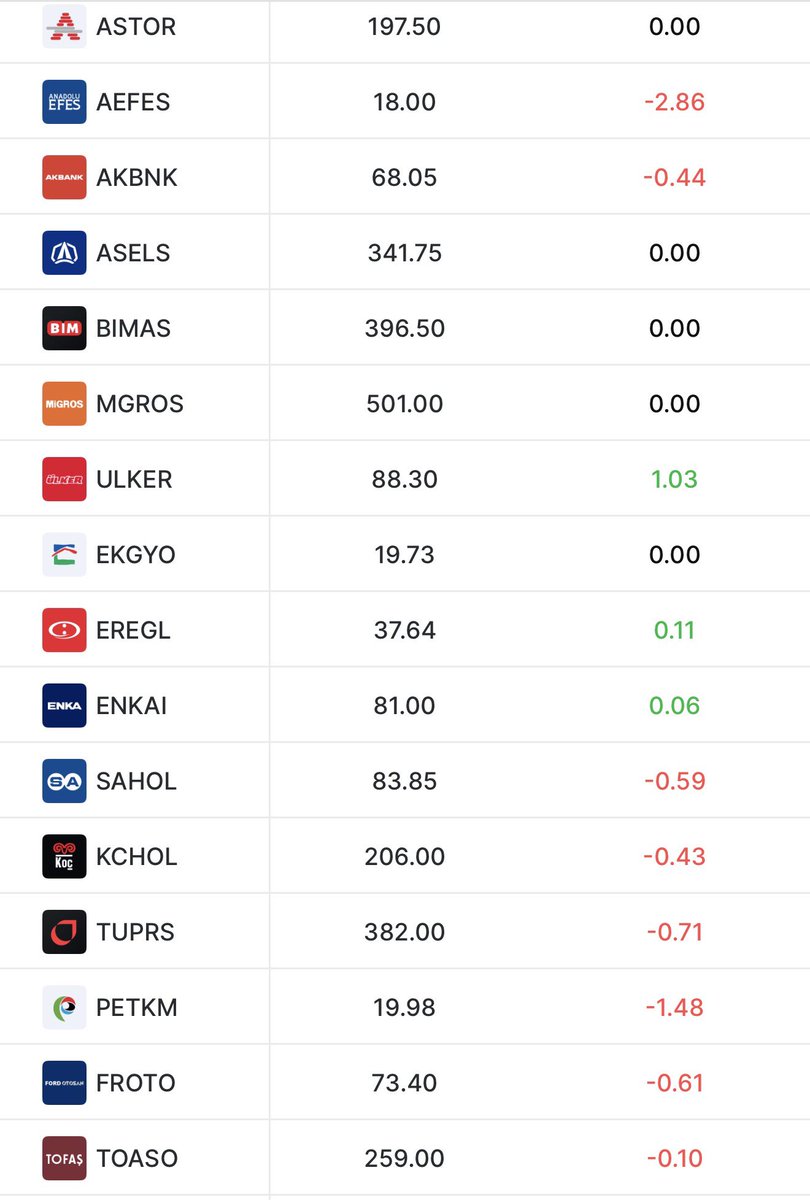Select the Akbank red logo icon
Screen dimensions: 810x1200
(x=64, y=177)
